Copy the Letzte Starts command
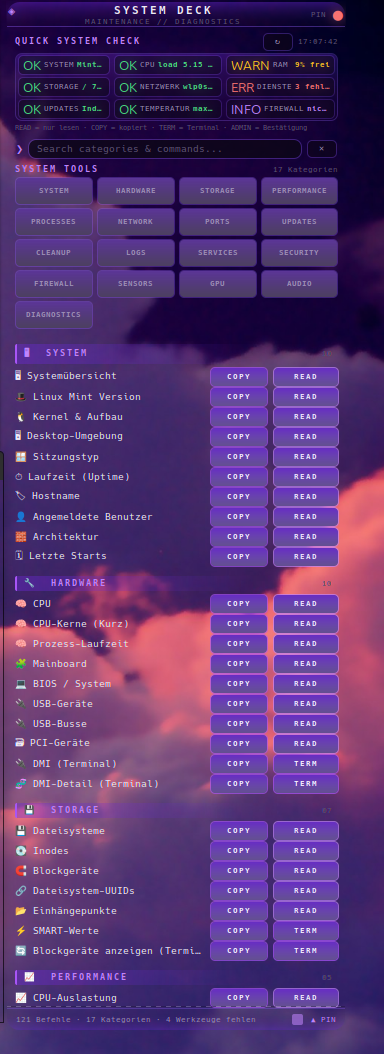Viewport: 384px width, 1054px height. [x=239, y=557]
